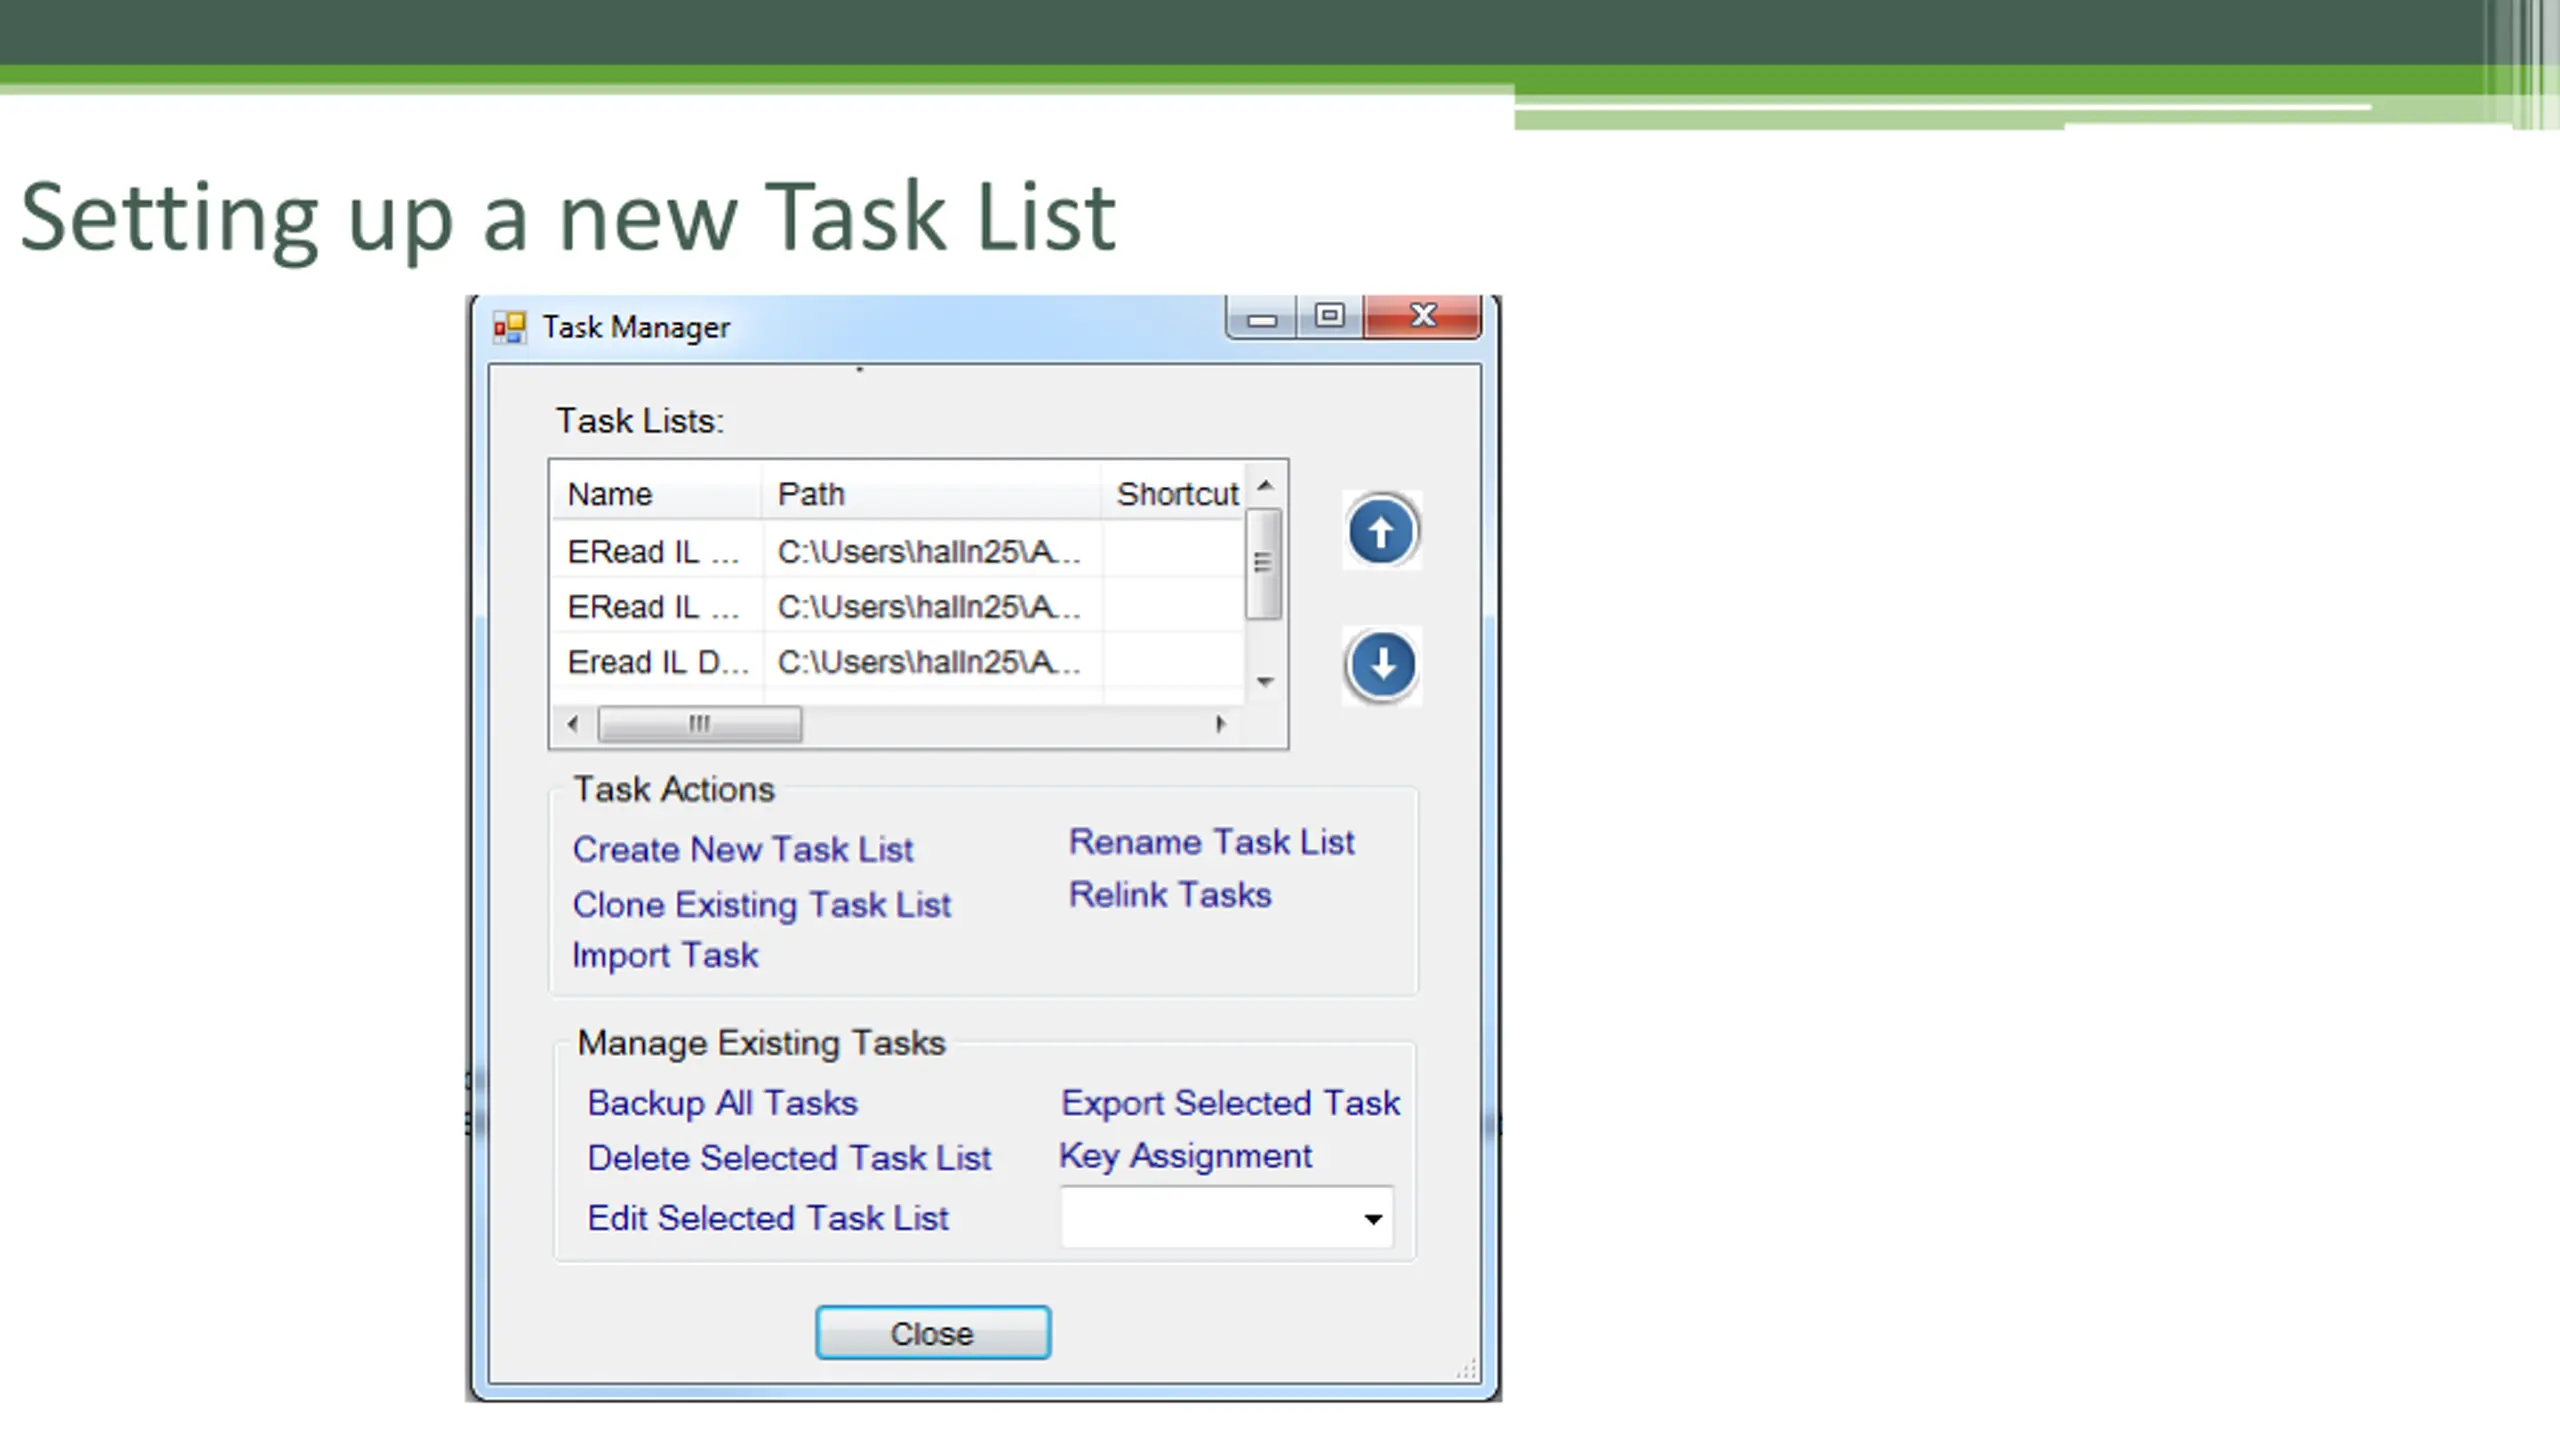The image size is (2560, 1440).
Task: Click the vertical scrollbar down arrow
Action: coord(1265,683)
